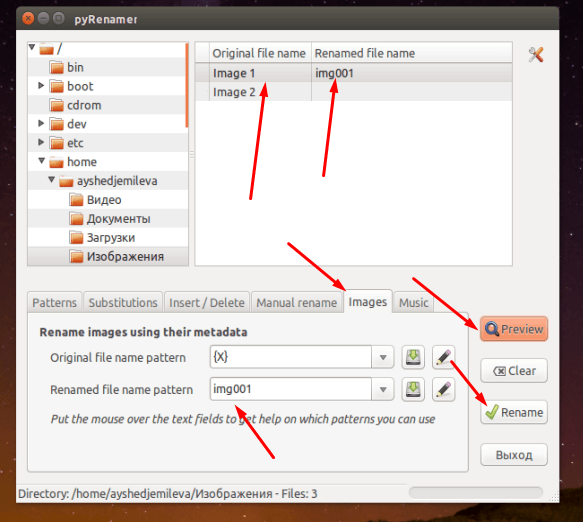583x522 pixels.
Task: Save the renamed file name pattern
Action: (413, 389)
